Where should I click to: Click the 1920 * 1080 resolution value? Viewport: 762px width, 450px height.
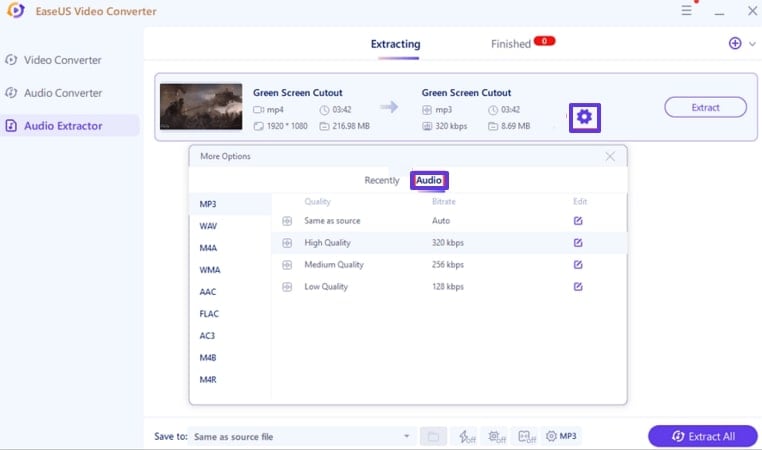287,126
